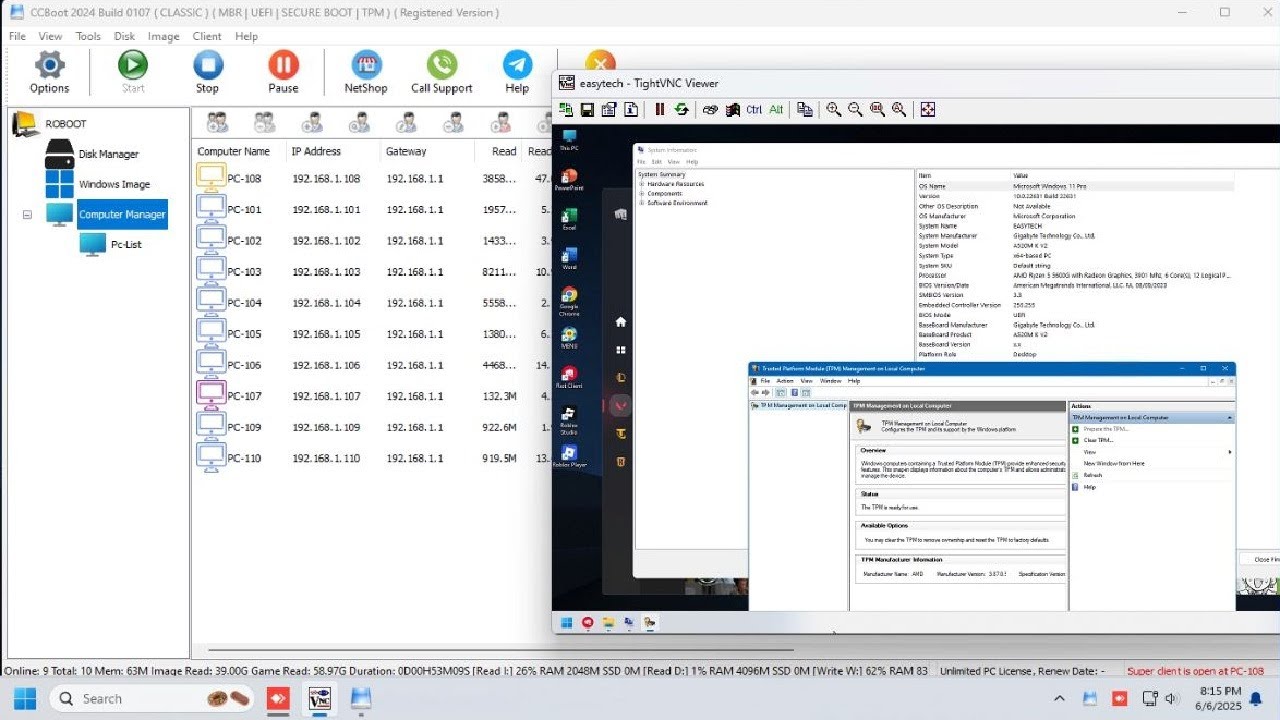Image resolution: width=1280 pixels, height=720 pixels.
Task: Open the Window menu in TPM Management
Action: 830,381
